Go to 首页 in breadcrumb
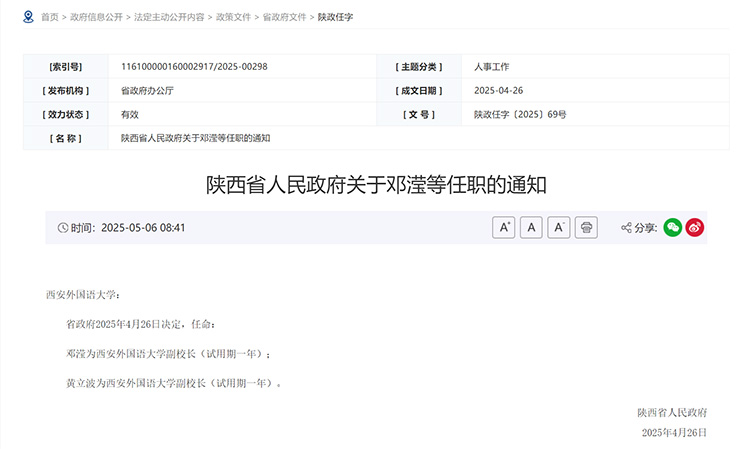 point(49,18)
